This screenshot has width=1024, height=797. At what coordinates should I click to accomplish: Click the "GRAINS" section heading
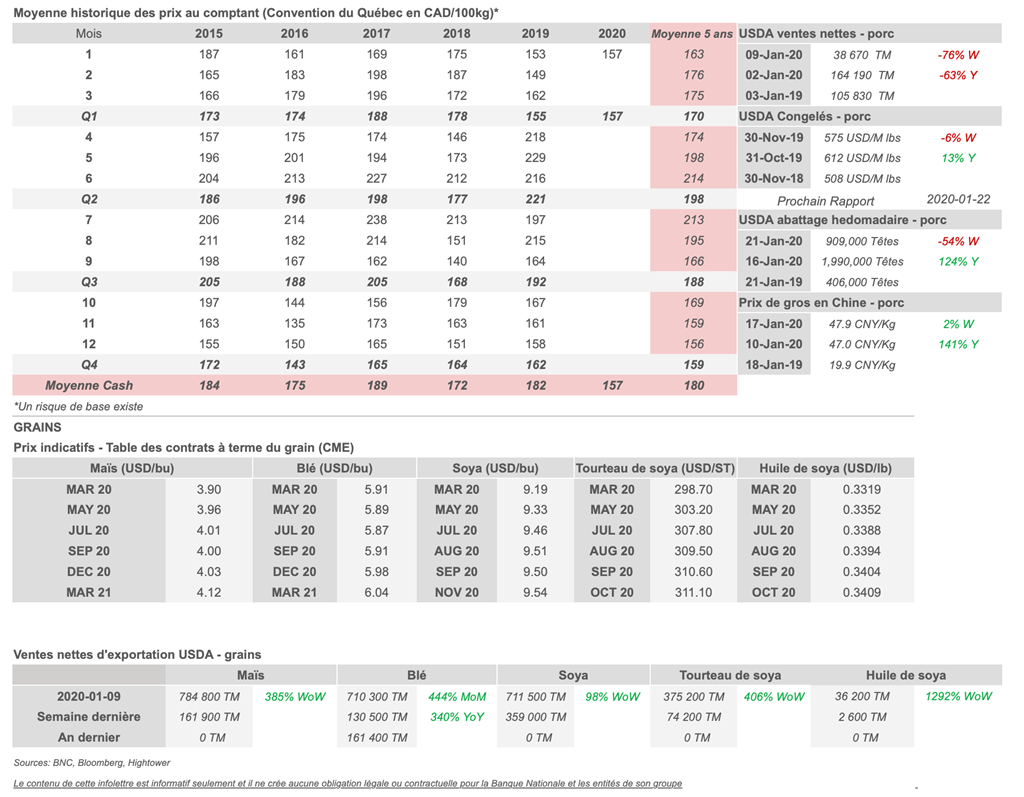click(x=37, y=427)
